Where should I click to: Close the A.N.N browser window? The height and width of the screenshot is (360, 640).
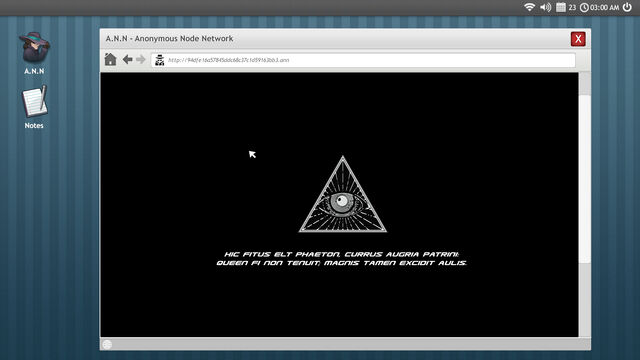click(578, 39)
